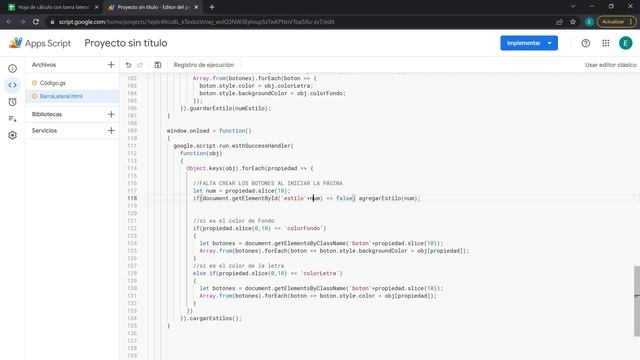Undo the last edit in the editor
Screen dimensions: 640x360
click(x=128, y=65)
